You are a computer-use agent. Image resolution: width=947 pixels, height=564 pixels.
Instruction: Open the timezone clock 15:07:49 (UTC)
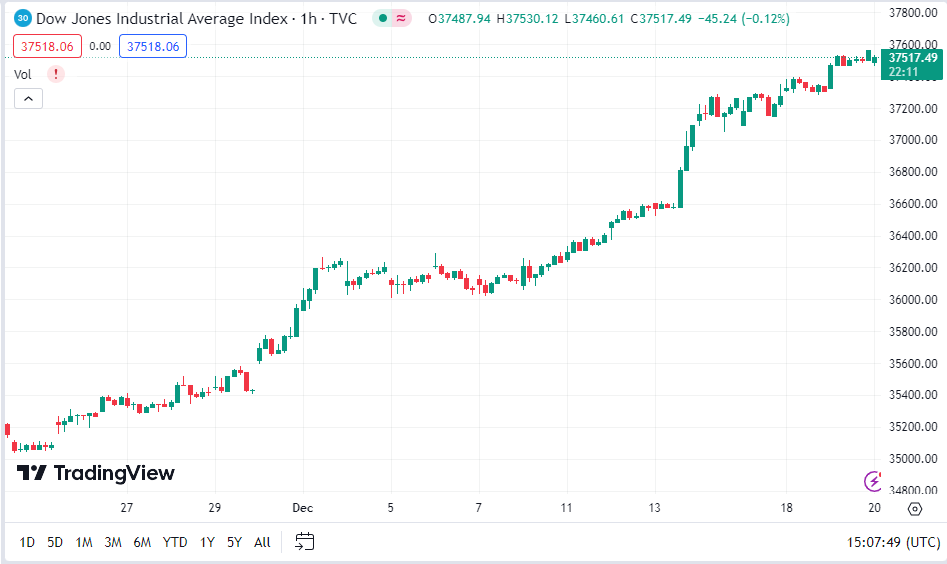click(x=893, y=542)
